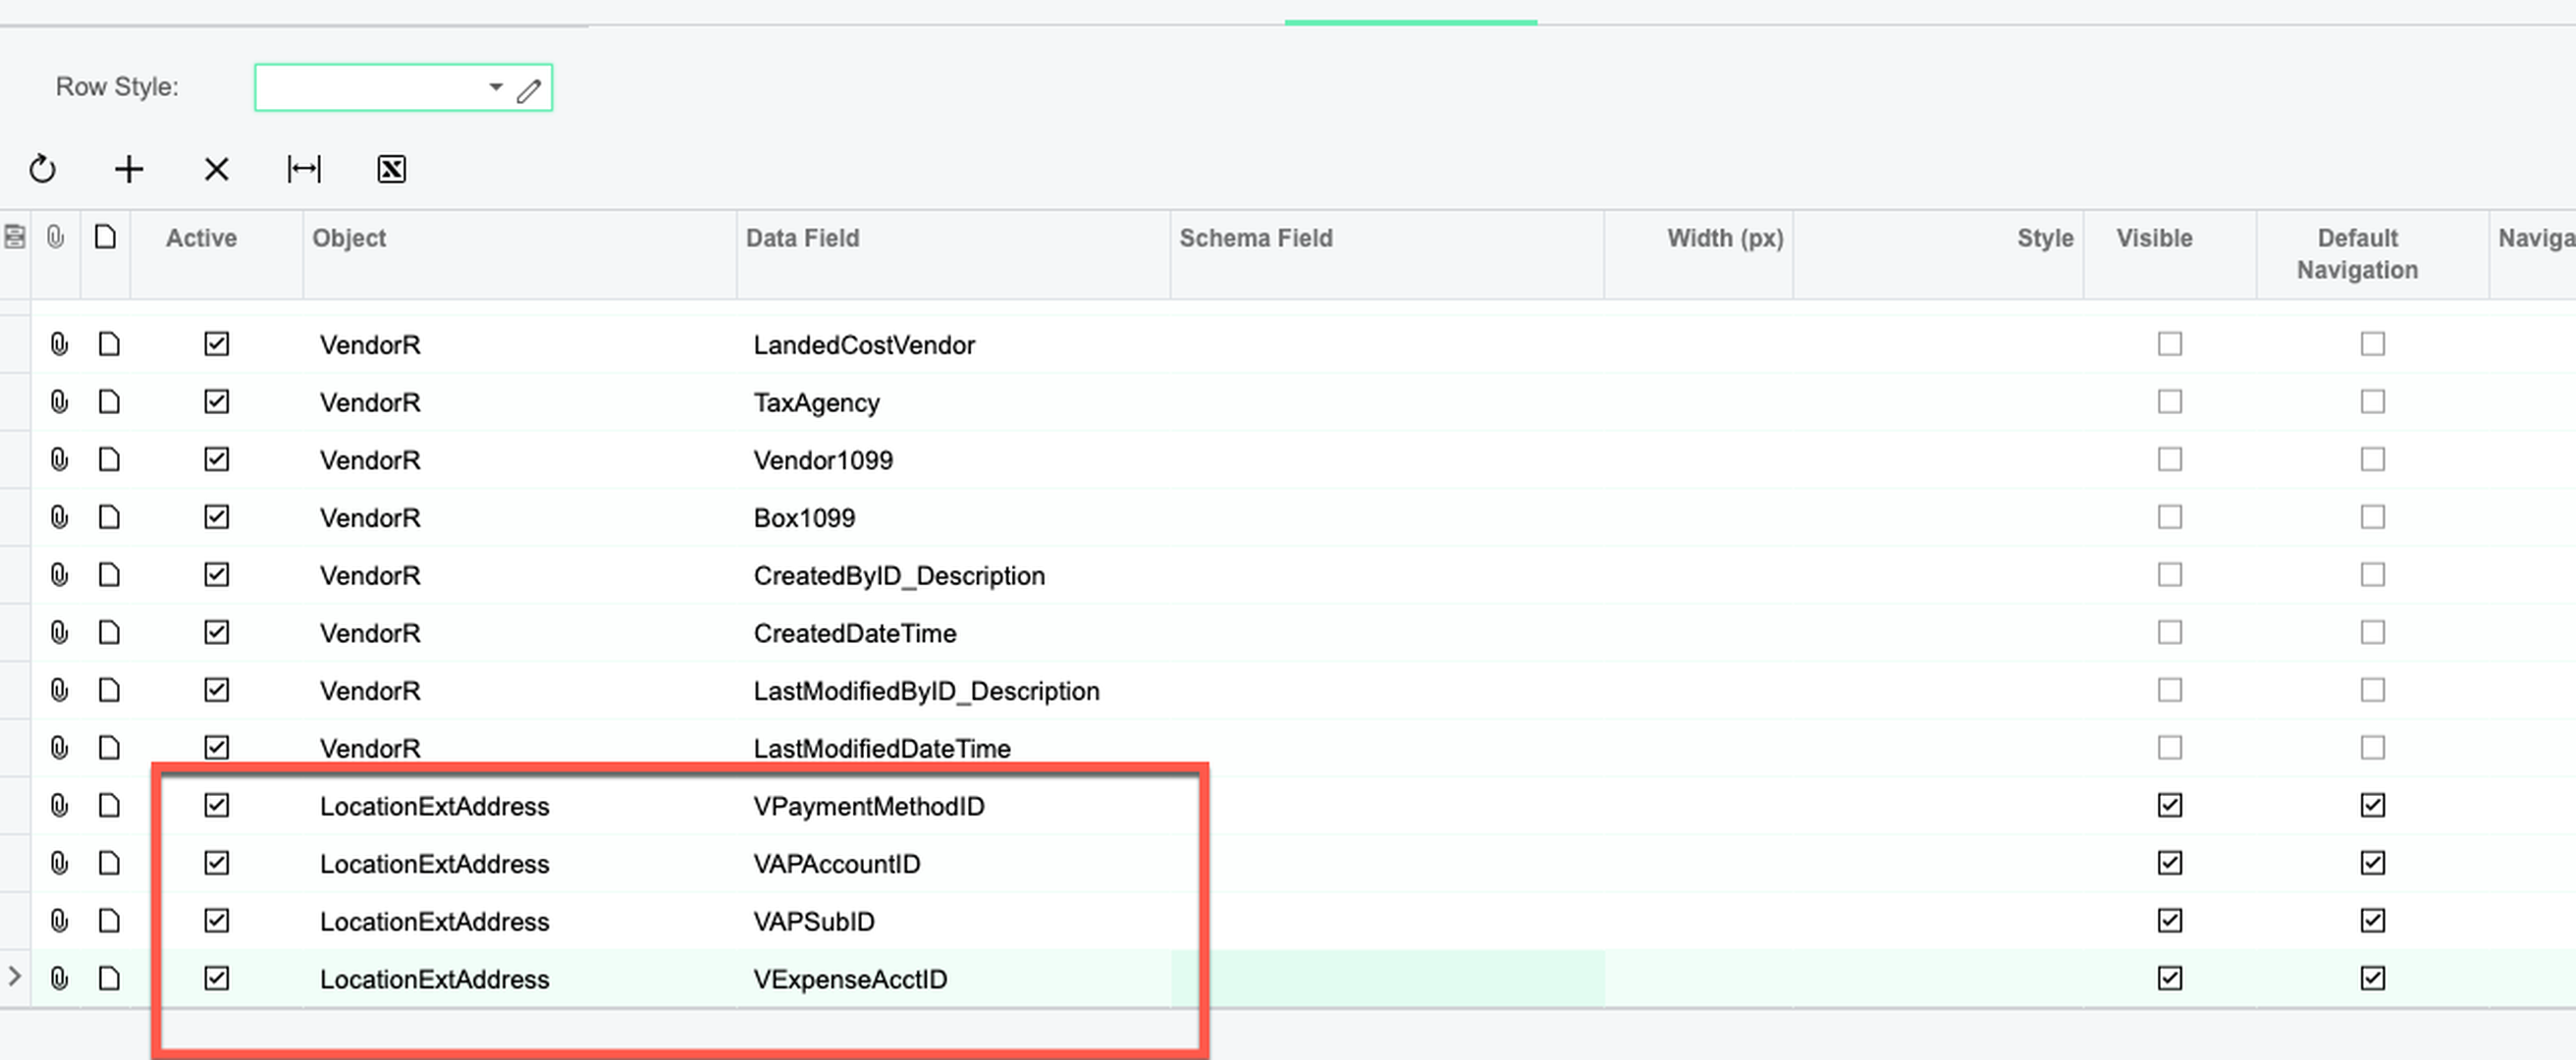Click the Default Navigation column header
Screen dimensions: 2576x1060
pos(2357,254)
